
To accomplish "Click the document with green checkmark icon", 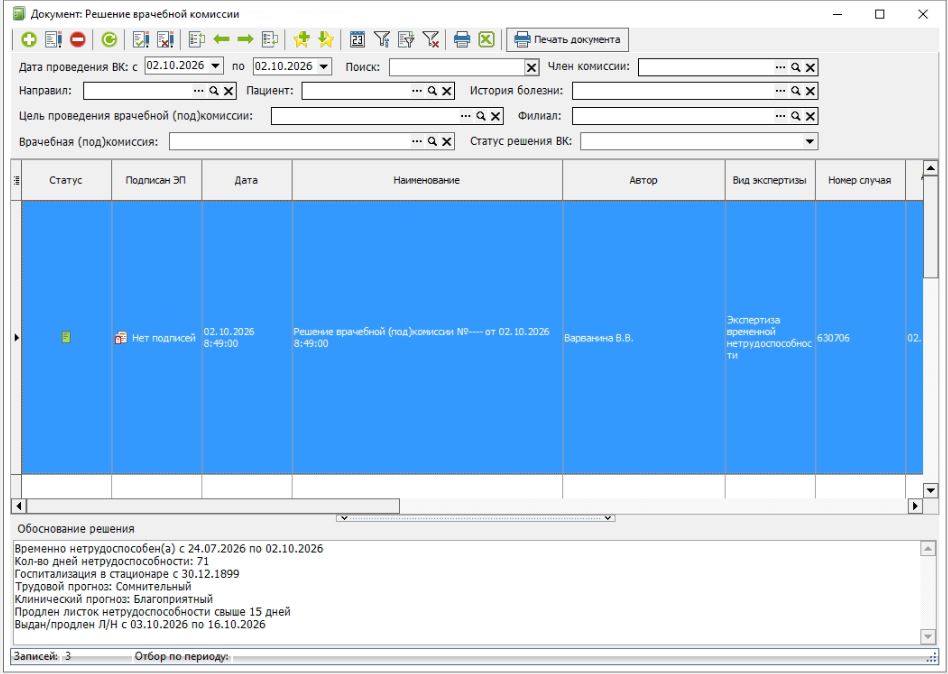I will pyautogui.click(x=141, y=40).
